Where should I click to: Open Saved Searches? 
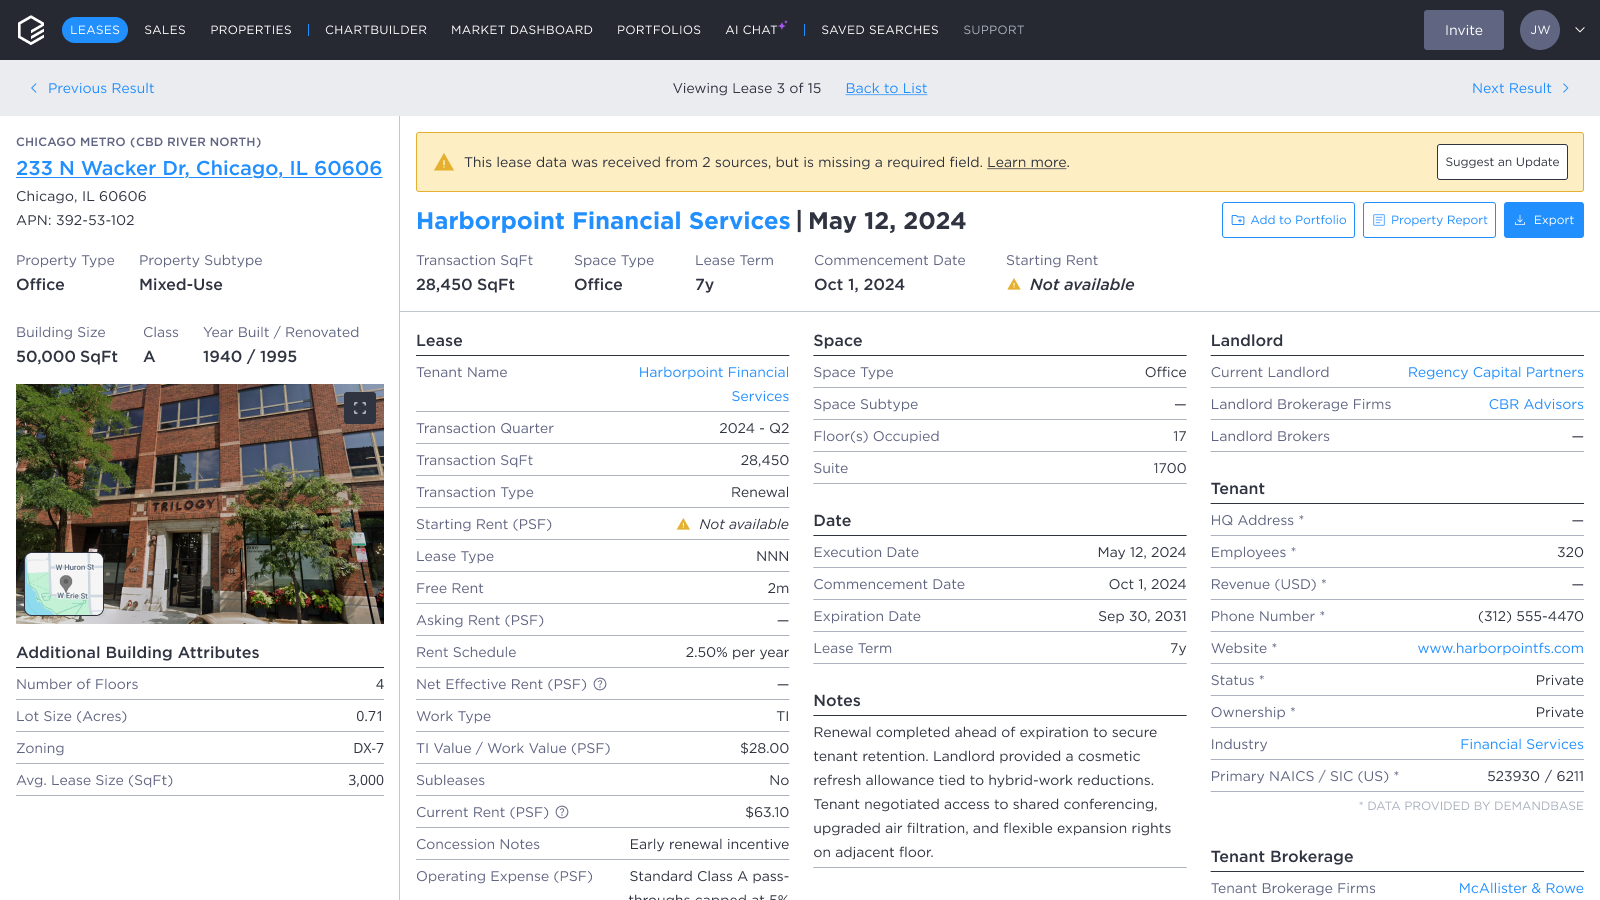pyautogui.click(x=880, y=30)
